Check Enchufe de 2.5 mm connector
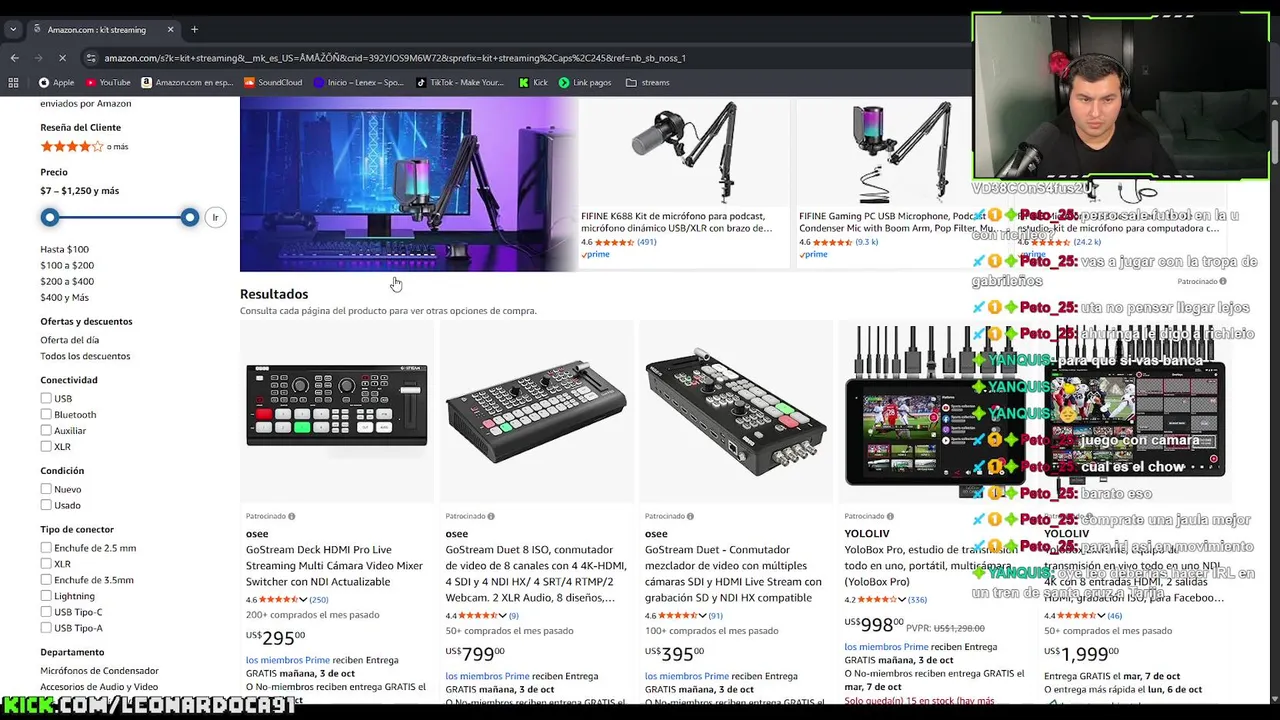Image resolution: width=1280 pixels, height=720 pixels. (46, 548)
